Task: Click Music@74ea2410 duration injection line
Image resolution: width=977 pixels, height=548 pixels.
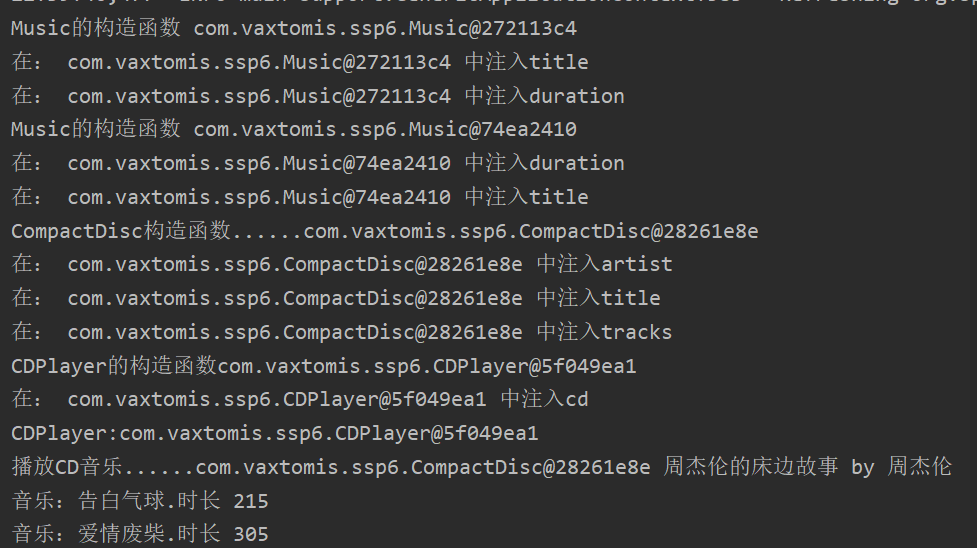Action: click(318, 163)
